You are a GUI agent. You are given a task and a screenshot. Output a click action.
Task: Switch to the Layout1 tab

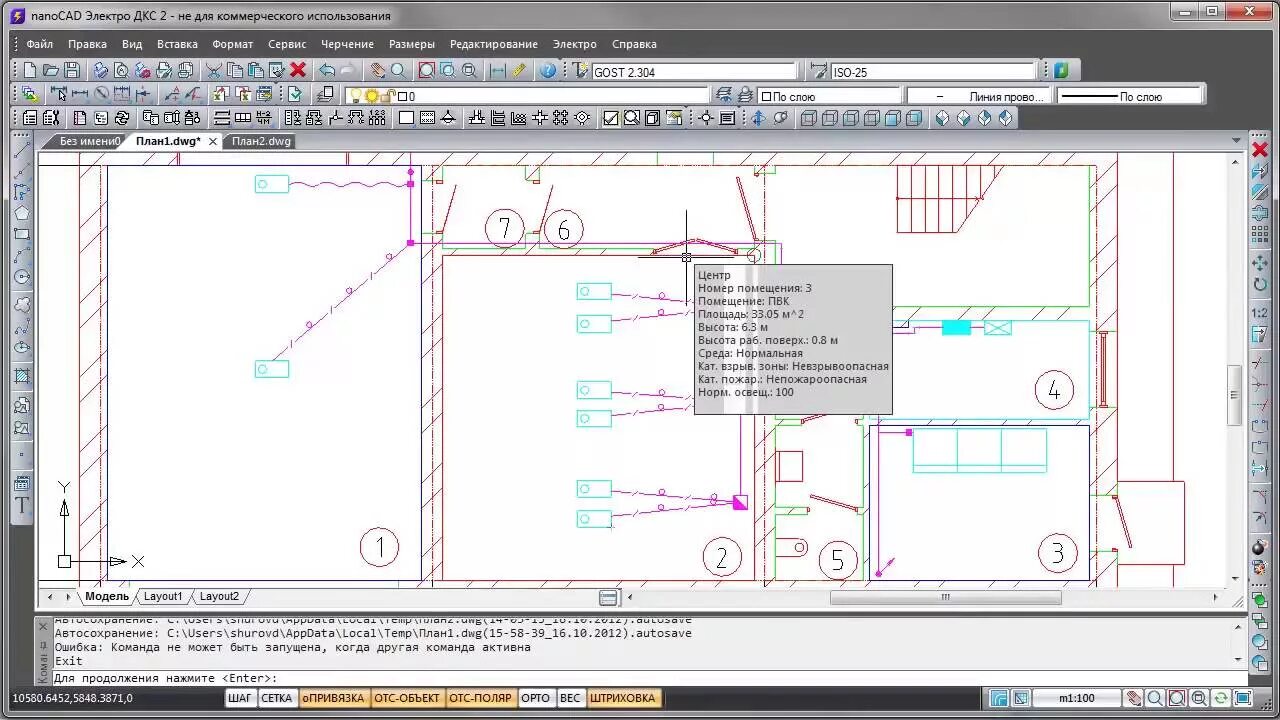163,596
